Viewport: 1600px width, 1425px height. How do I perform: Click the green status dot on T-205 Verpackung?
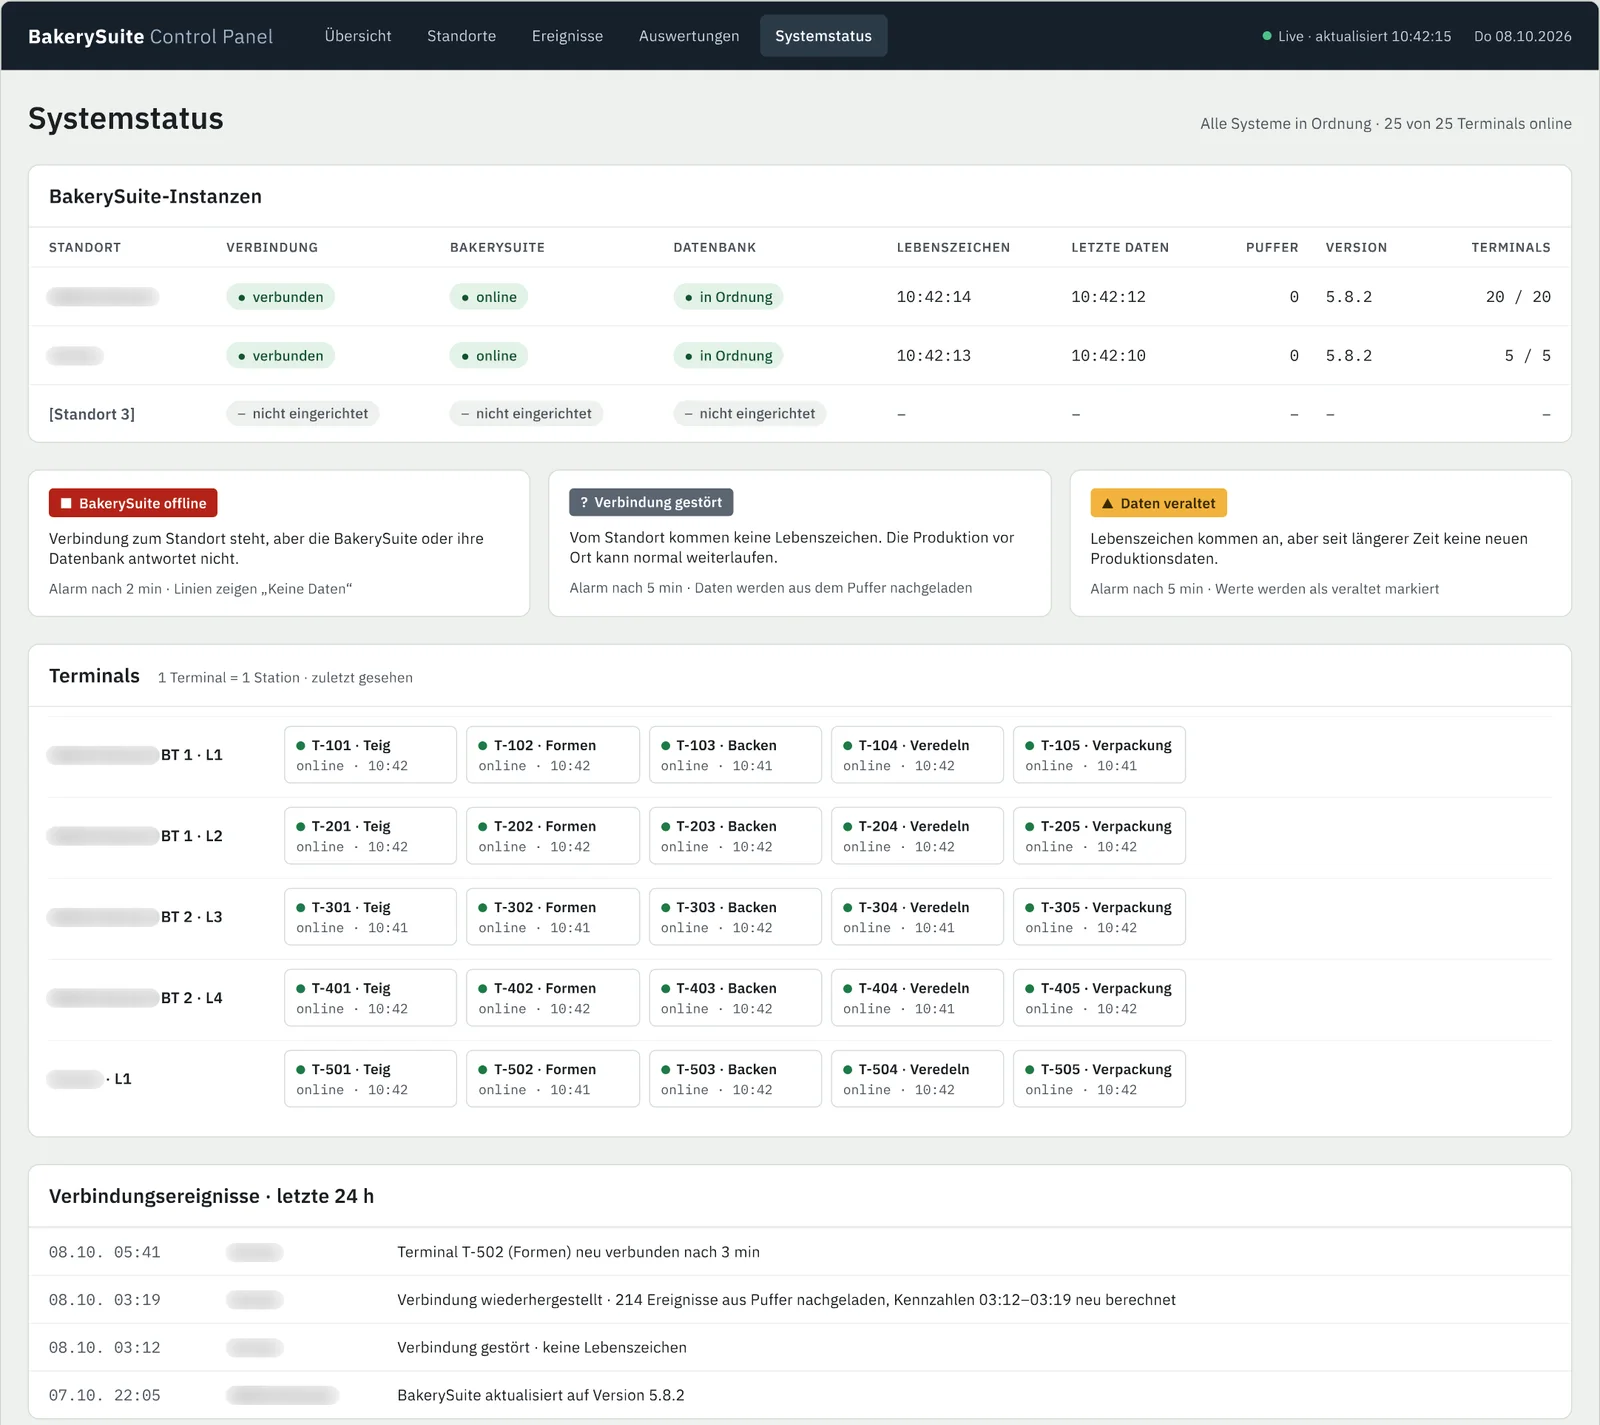[1029, 826]
